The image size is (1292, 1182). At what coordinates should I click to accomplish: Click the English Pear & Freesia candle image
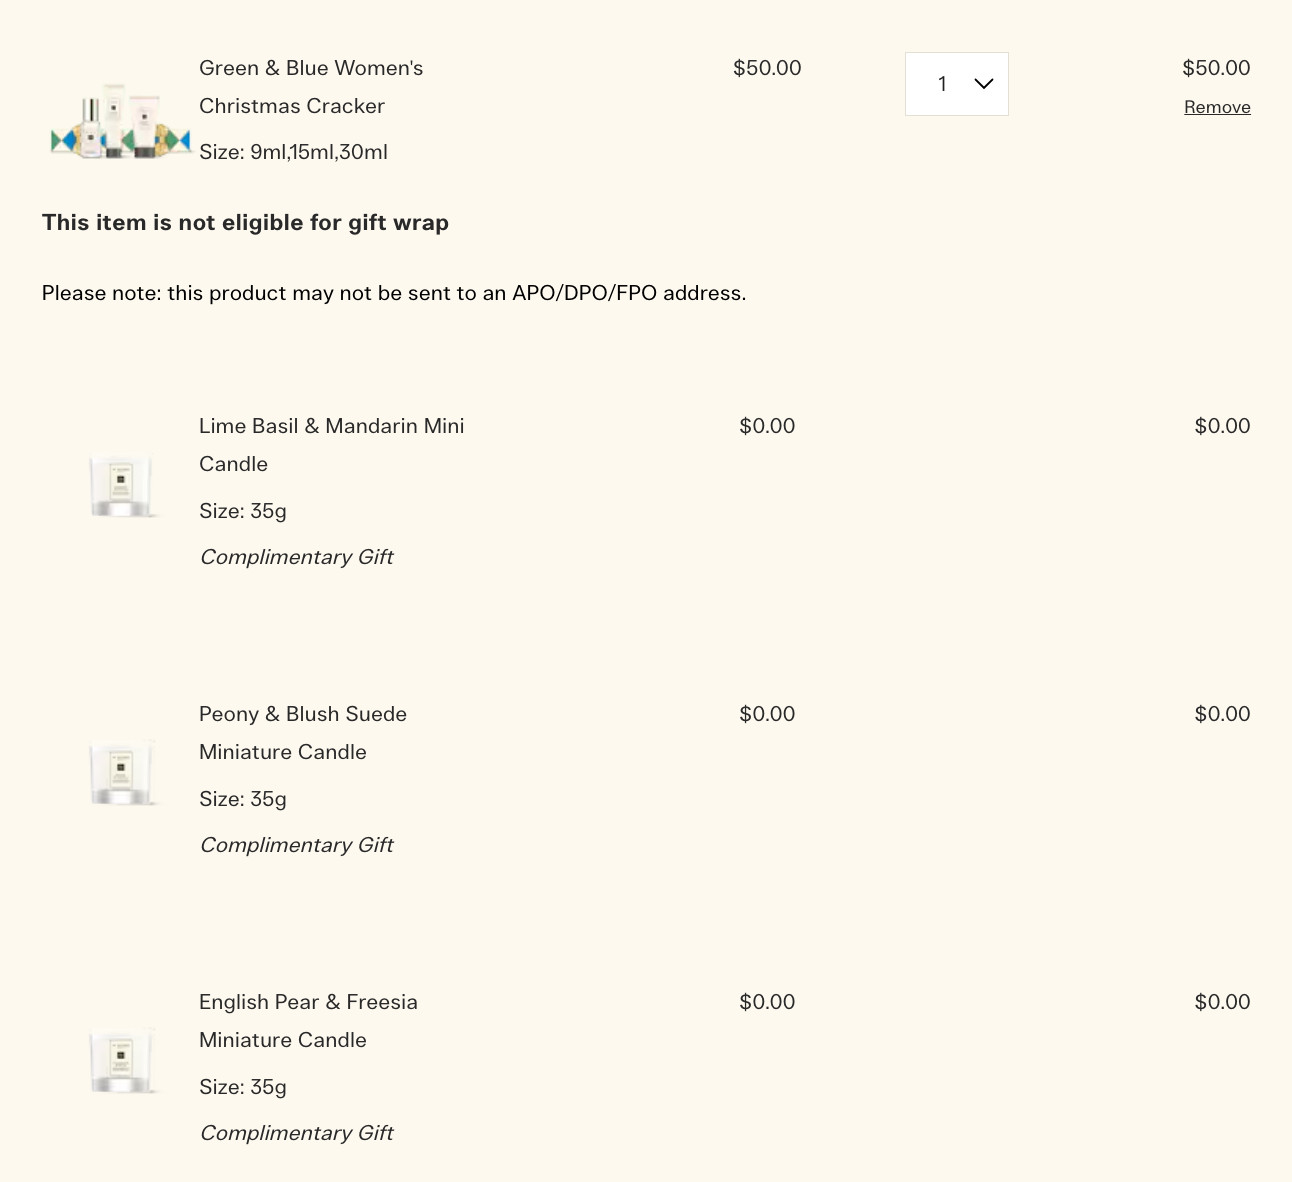tap(121, 1061)
